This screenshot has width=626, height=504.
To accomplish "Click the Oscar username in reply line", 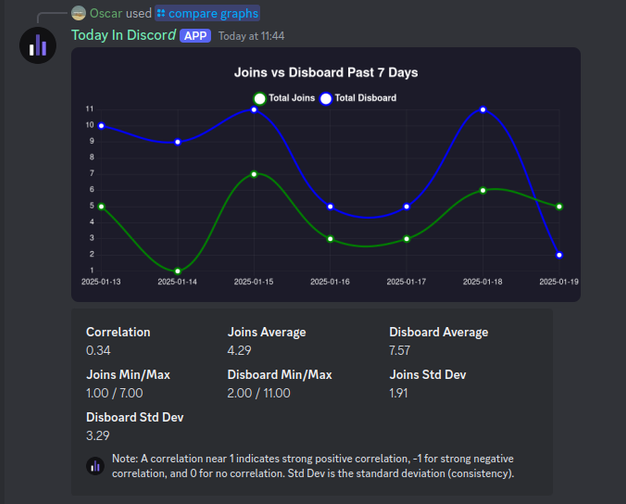I will point(106,14).
